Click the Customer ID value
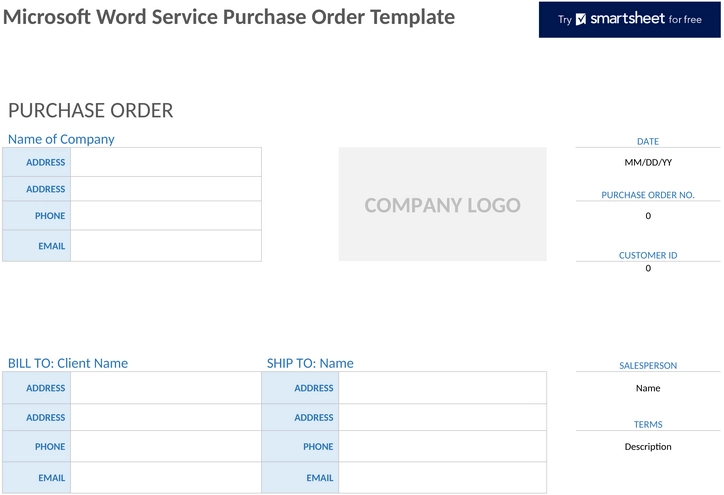Viewport: 724px width, 495px height. point(648,268)
